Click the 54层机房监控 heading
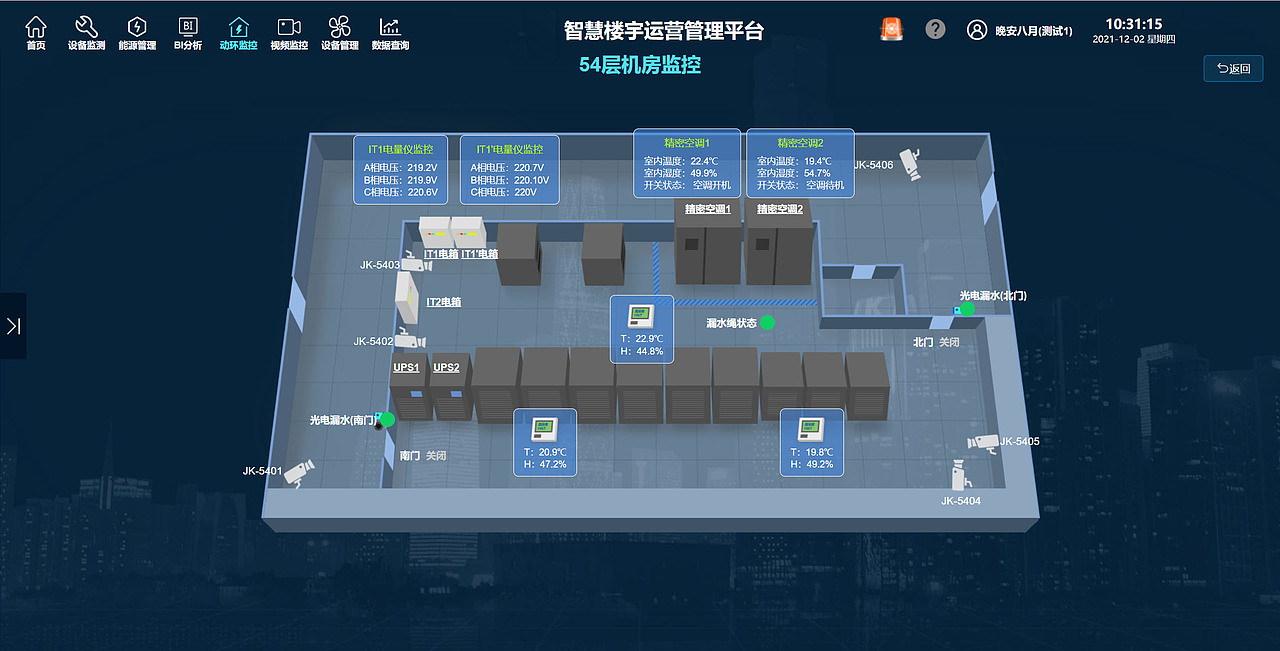This screenshot has height=651, width=1280. (640, 65)
